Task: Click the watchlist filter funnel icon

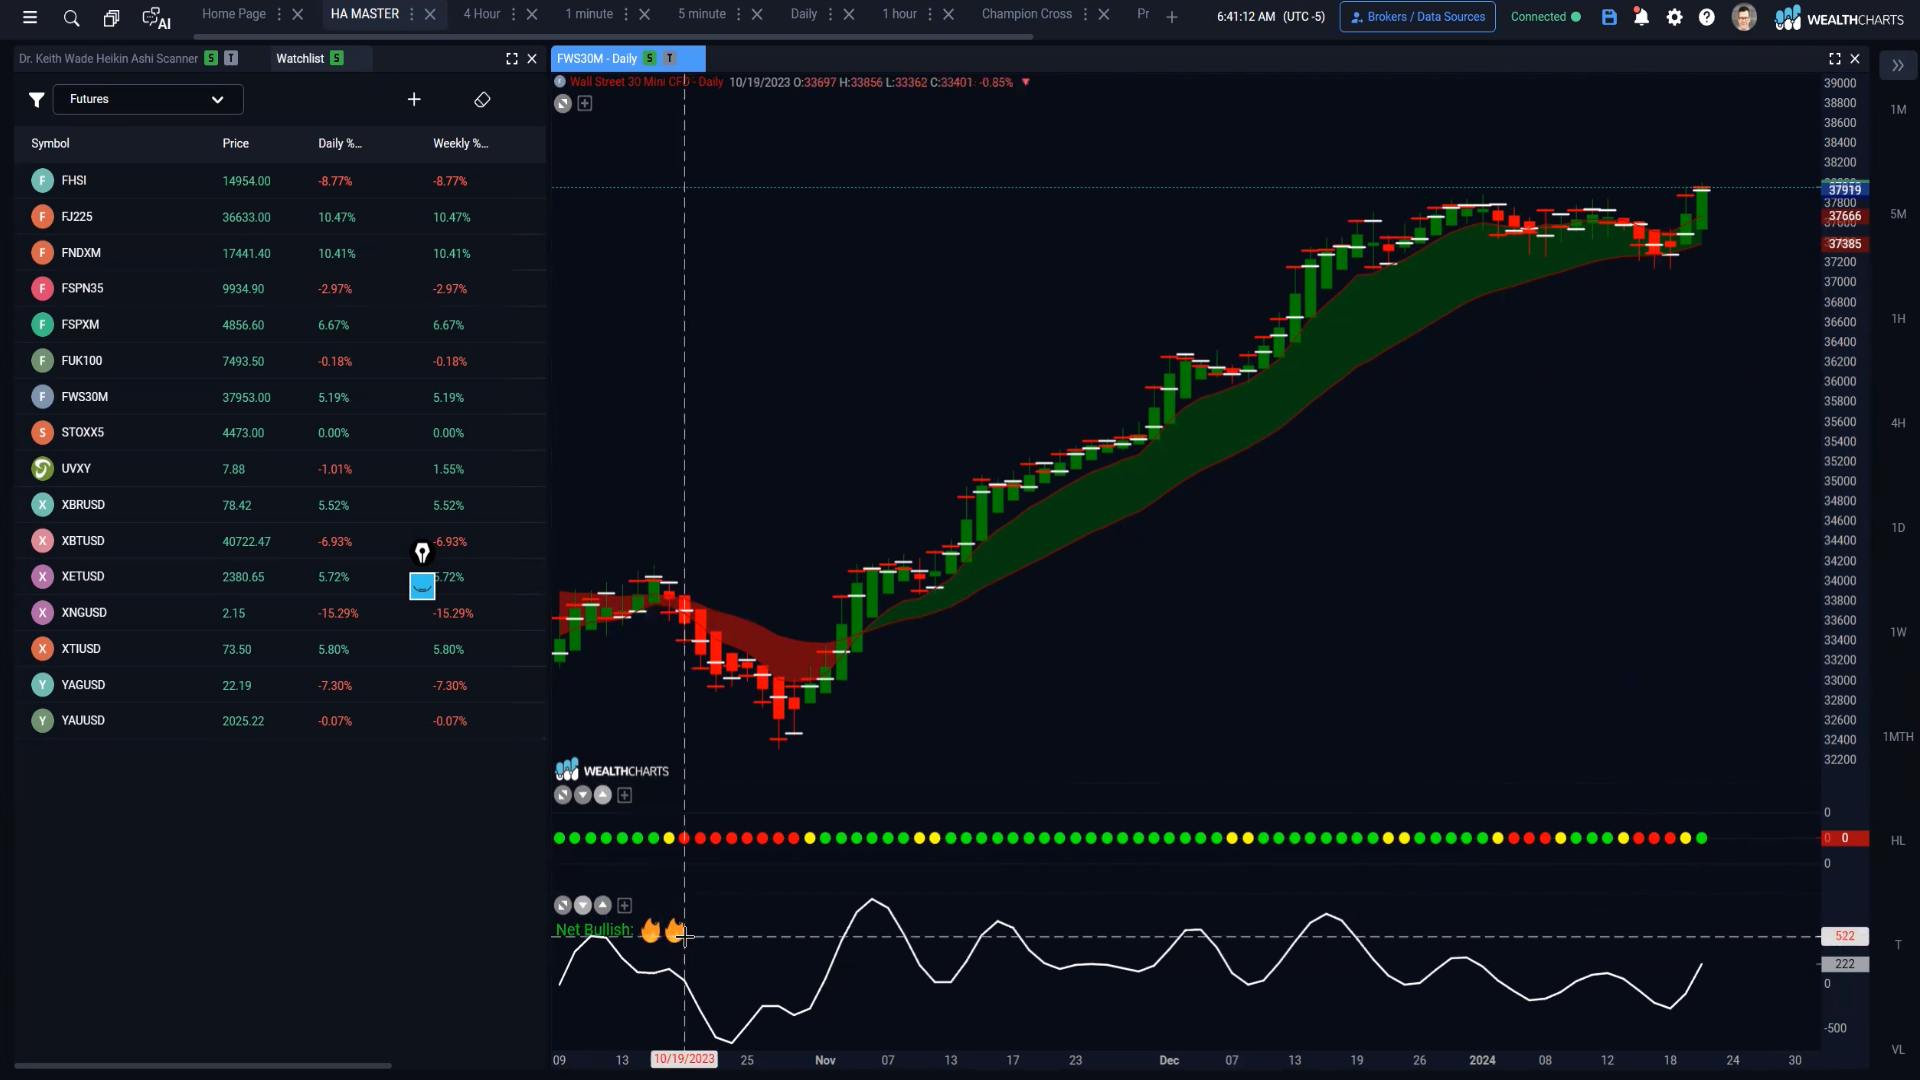Action: pyautogui.click(x=36, y=99)
